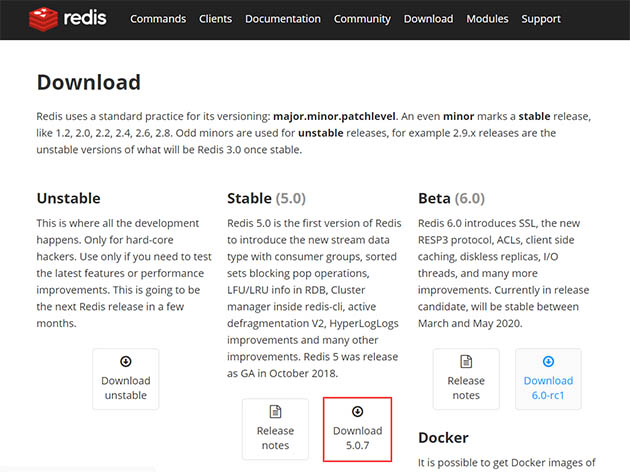Image resolution: width=630 pixels, height=472 pixels.
Task: Open the Commands menu item
Action: pos(158,19)
